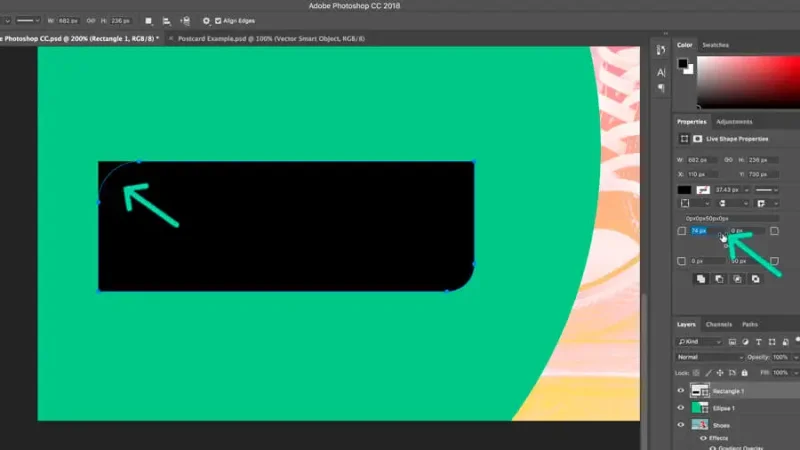Open the layer Opacity dropdown arrow
The image size is (800, 450).
pos(796,357)
